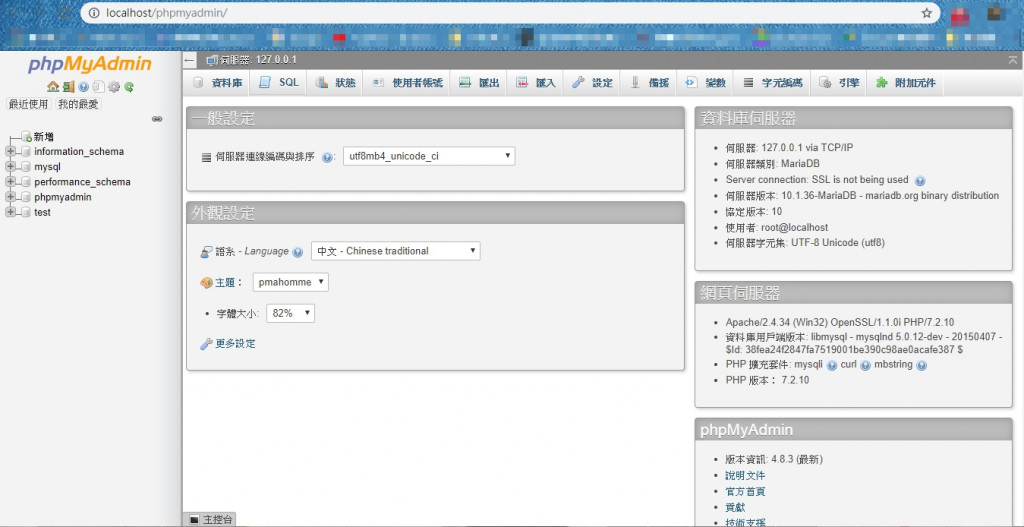Expand the test database node
The image size is (1024, 527).
point(10,212)
